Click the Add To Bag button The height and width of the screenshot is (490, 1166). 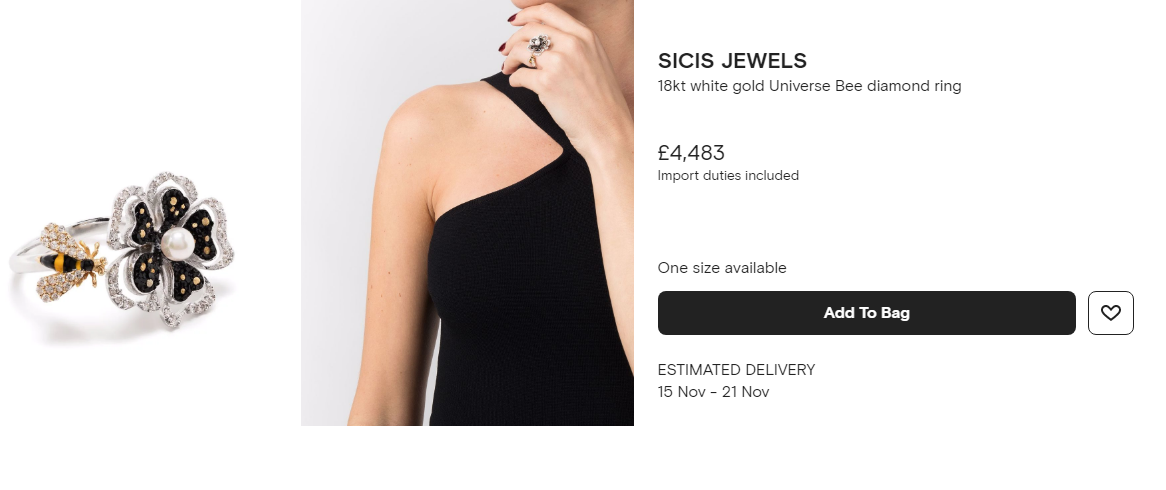click(x=866, y=313)
